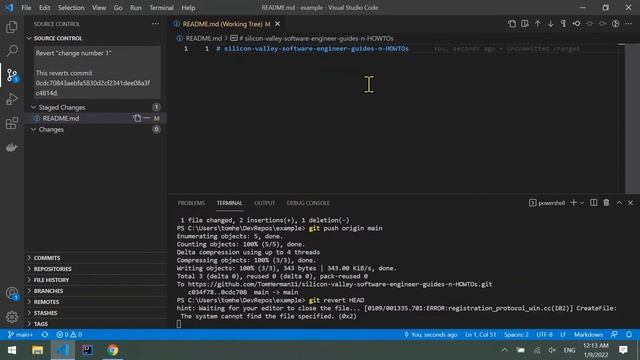Open the editor More Actions ellipsis
The image size is (640, 360).
click(629, 24)
